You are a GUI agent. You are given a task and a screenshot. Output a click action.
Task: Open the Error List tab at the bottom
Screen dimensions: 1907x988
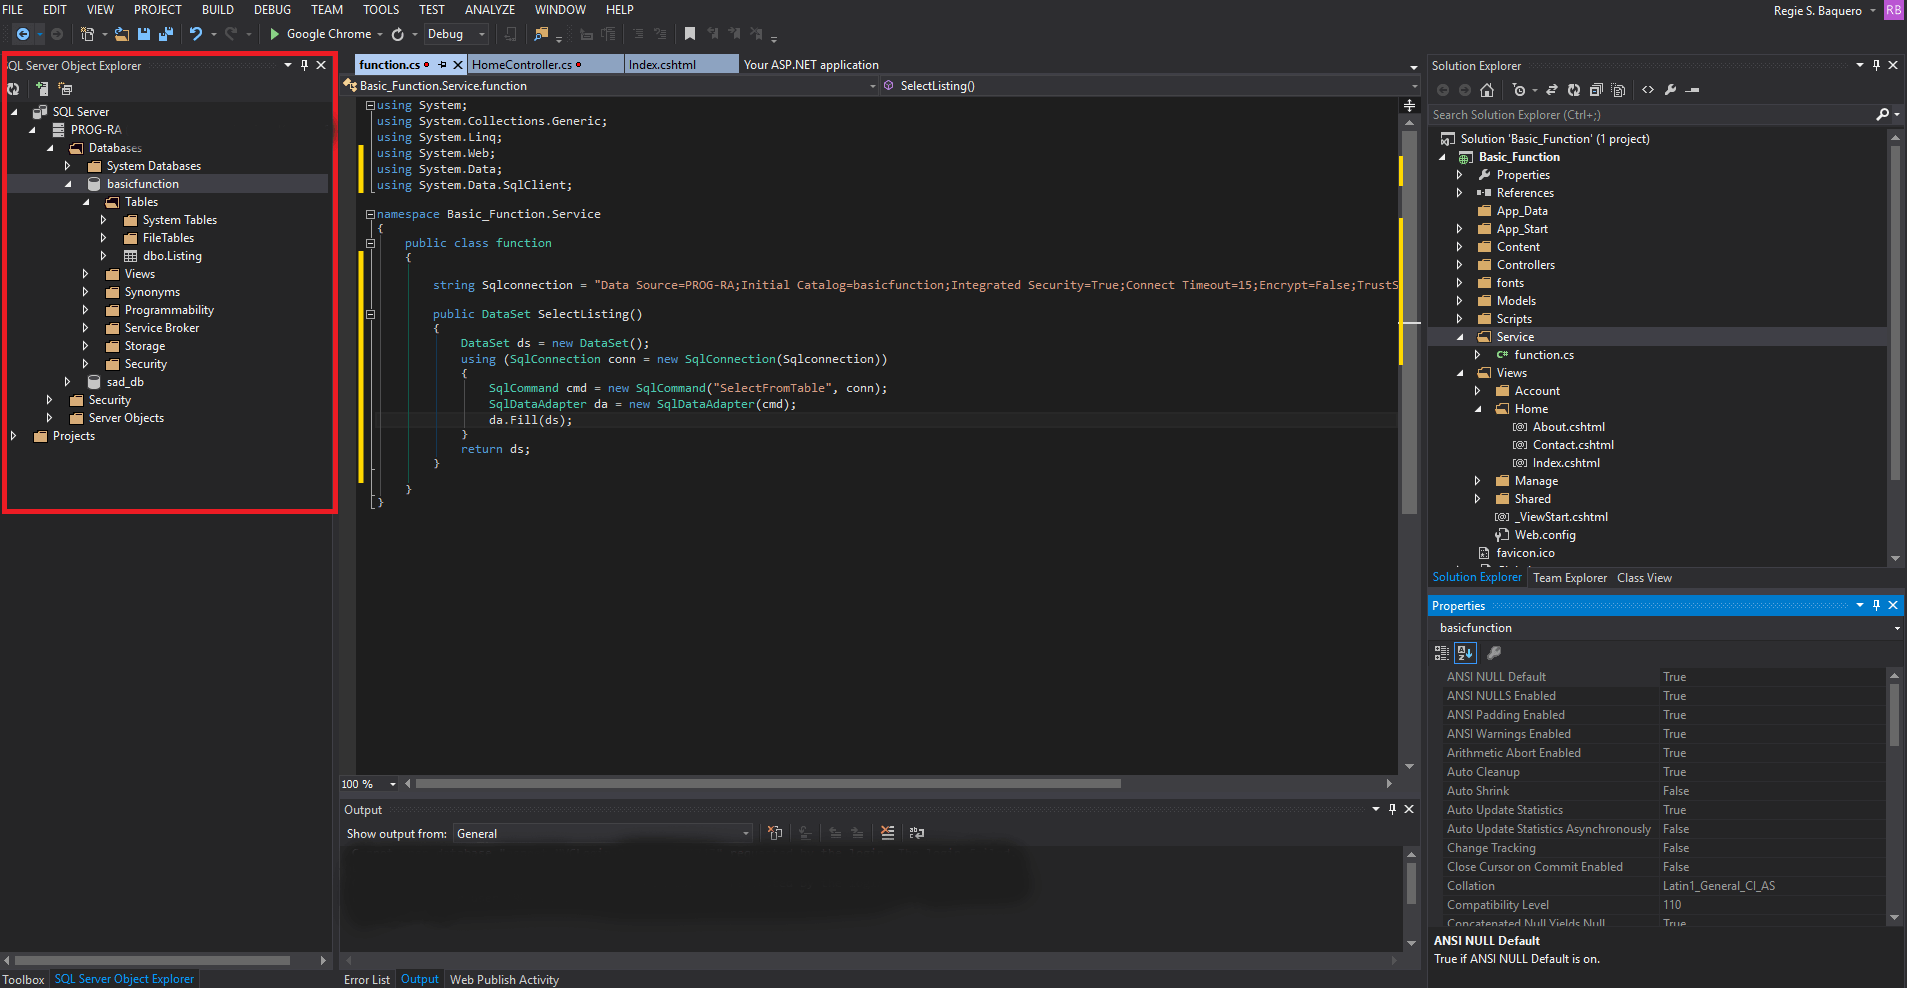366,980
